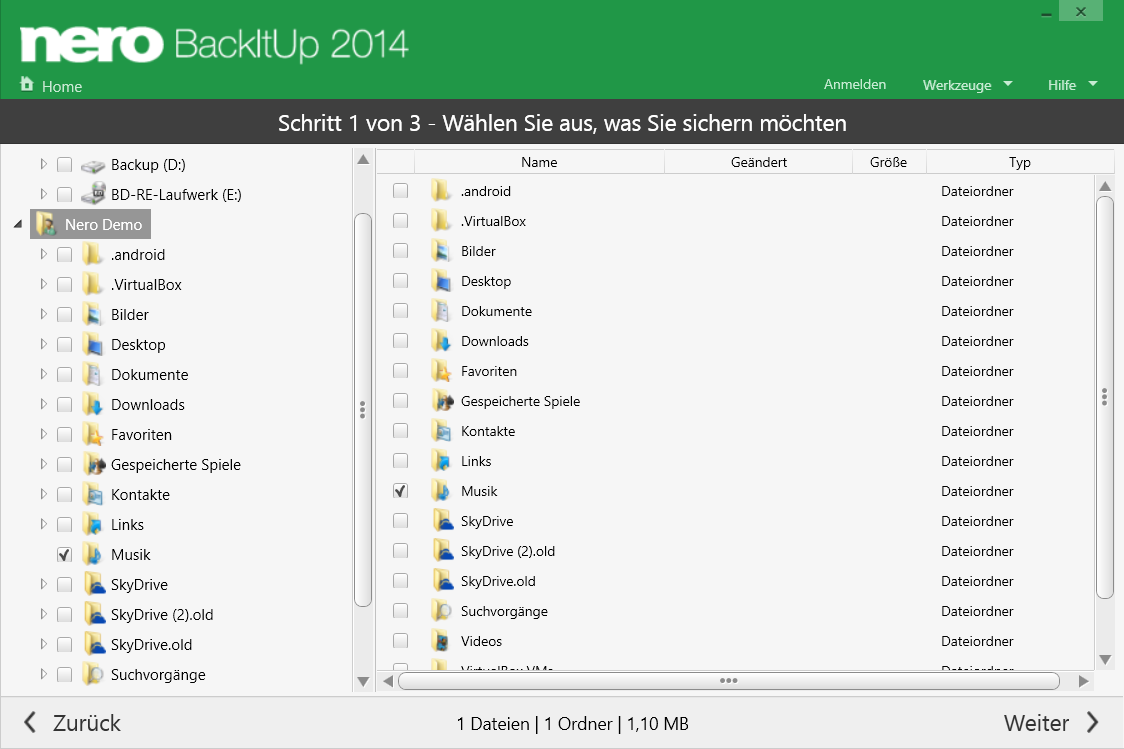
Task: Expand the BD-RE-Laufwerk (E:) tree node
Action: click(43, 194)
